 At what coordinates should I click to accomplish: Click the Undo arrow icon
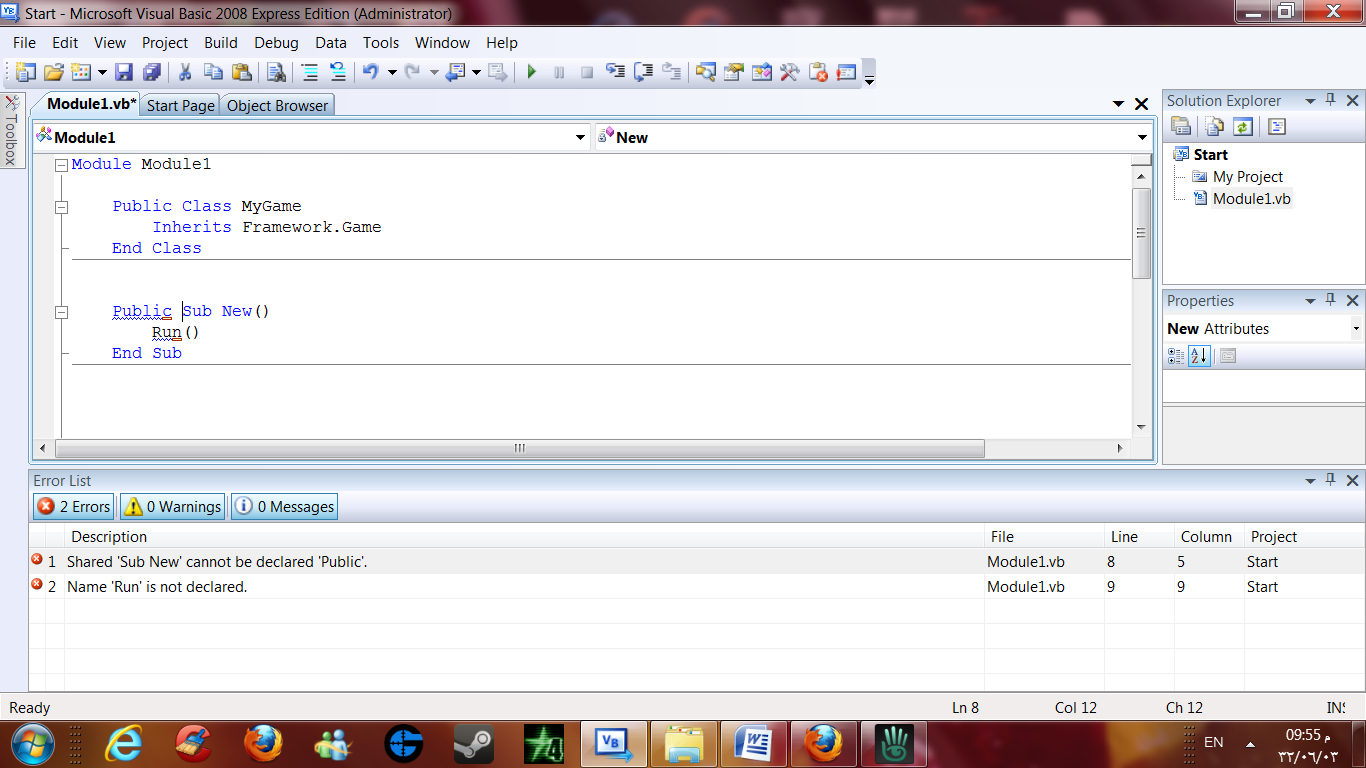point(371,72)
